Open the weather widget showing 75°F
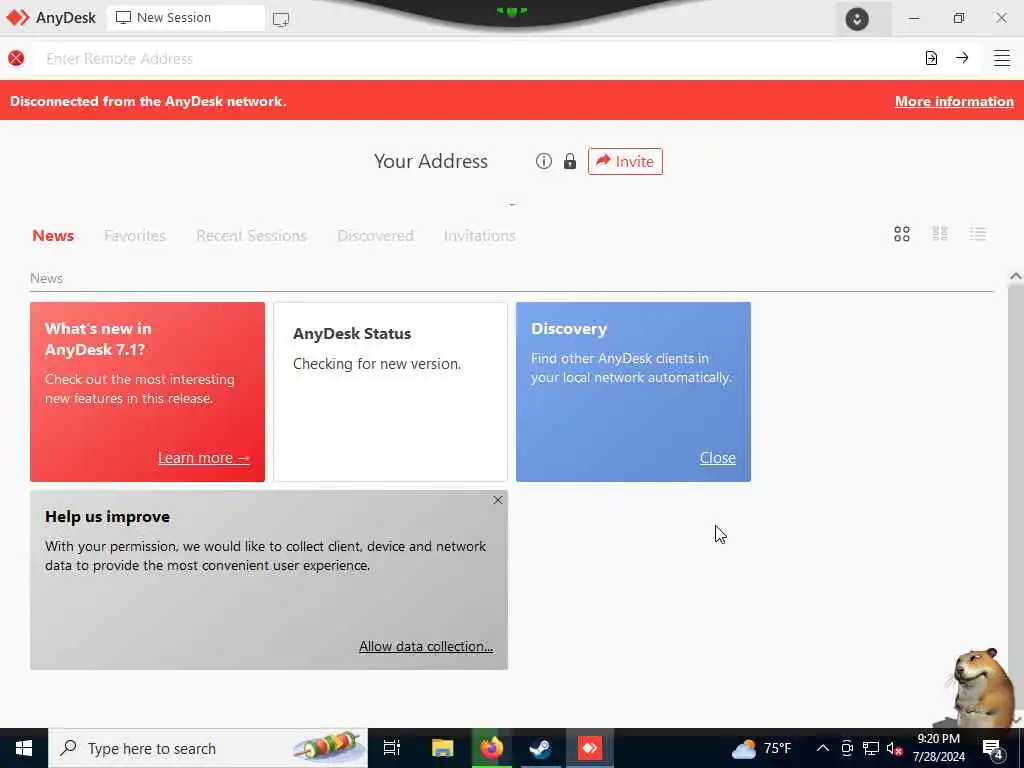This screenshot has height=768, width=1024. coord(761,748)
